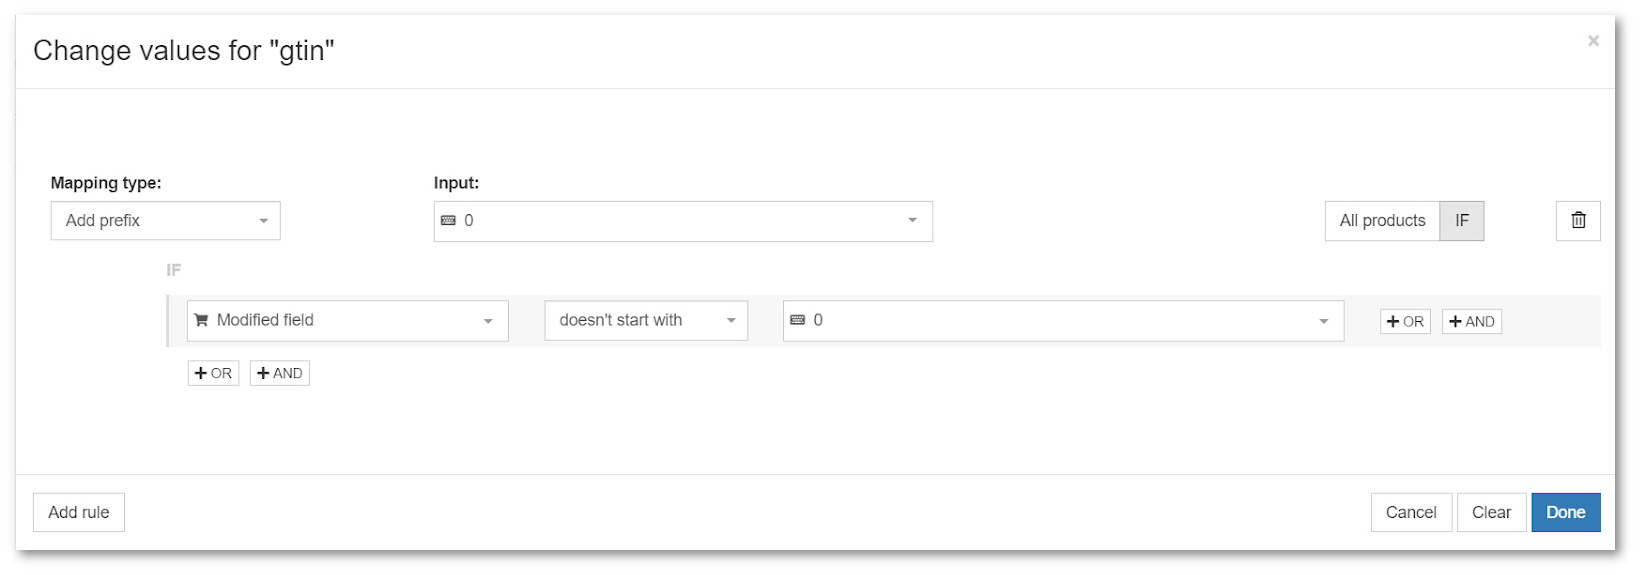The height and width of the screenshot is (575, 1640).
Task: Click the shopping cart icon beside Modified field
Action: tap(201, 320)
